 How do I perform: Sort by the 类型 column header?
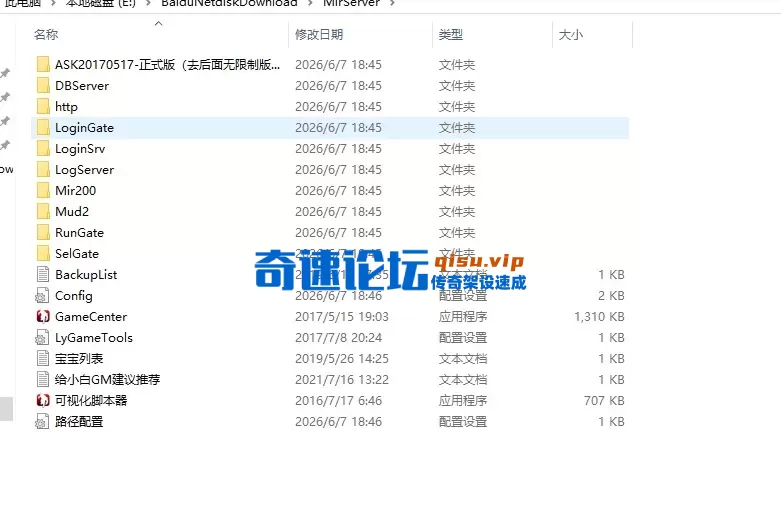click(x=450, y=34)
